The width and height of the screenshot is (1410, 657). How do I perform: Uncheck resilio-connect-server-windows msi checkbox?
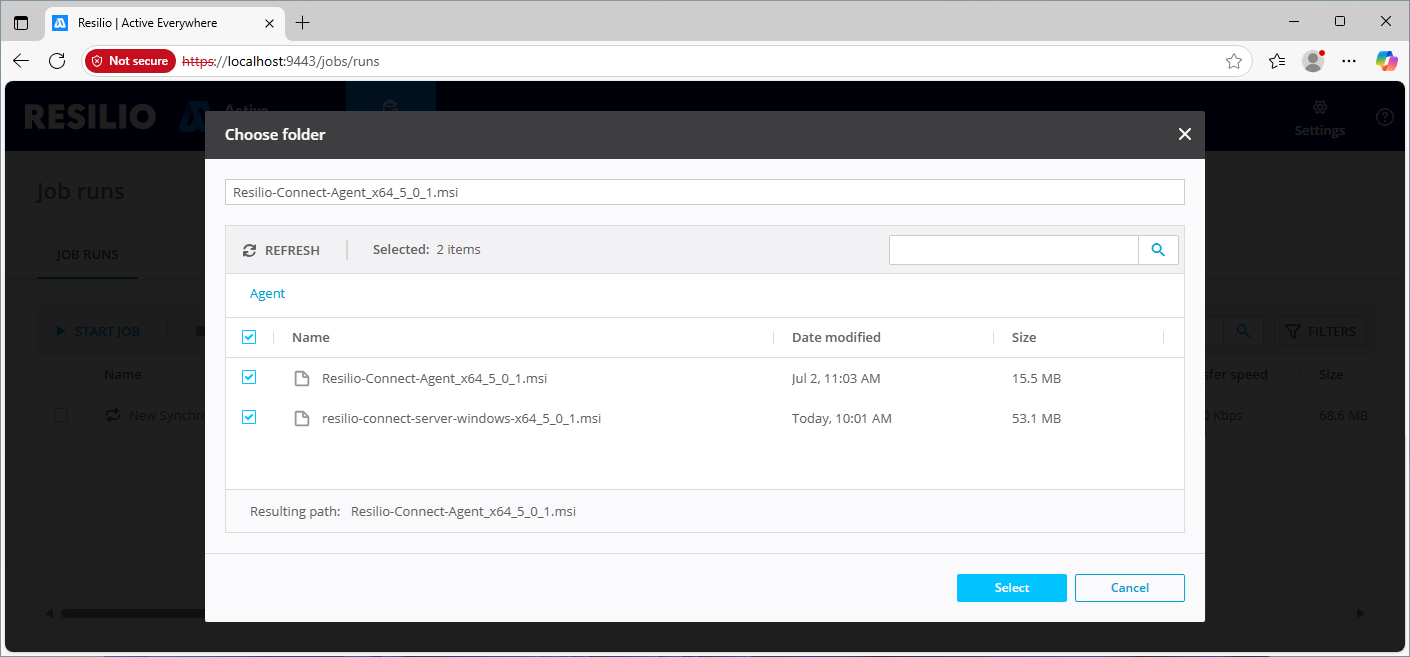[249, 418]
